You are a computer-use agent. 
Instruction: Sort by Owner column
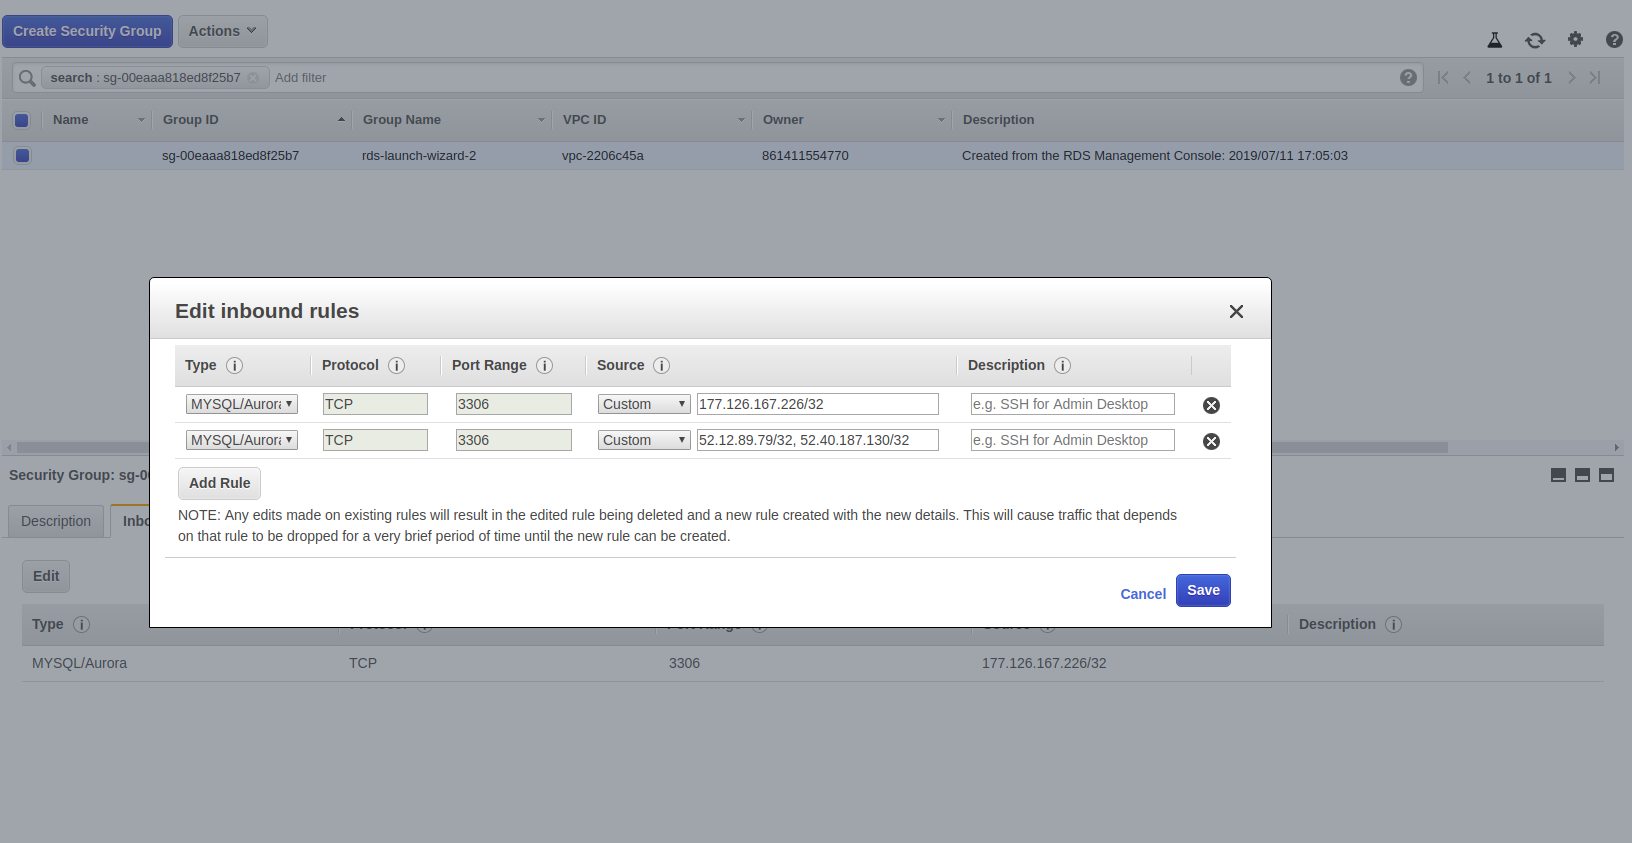point(852,120)
